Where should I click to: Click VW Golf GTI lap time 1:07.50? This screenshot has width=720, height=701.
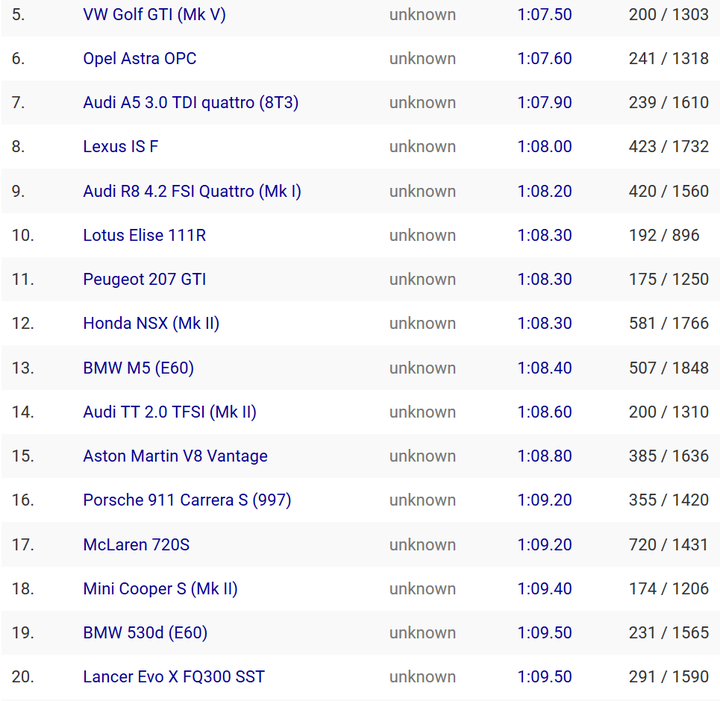coord(545,15)
